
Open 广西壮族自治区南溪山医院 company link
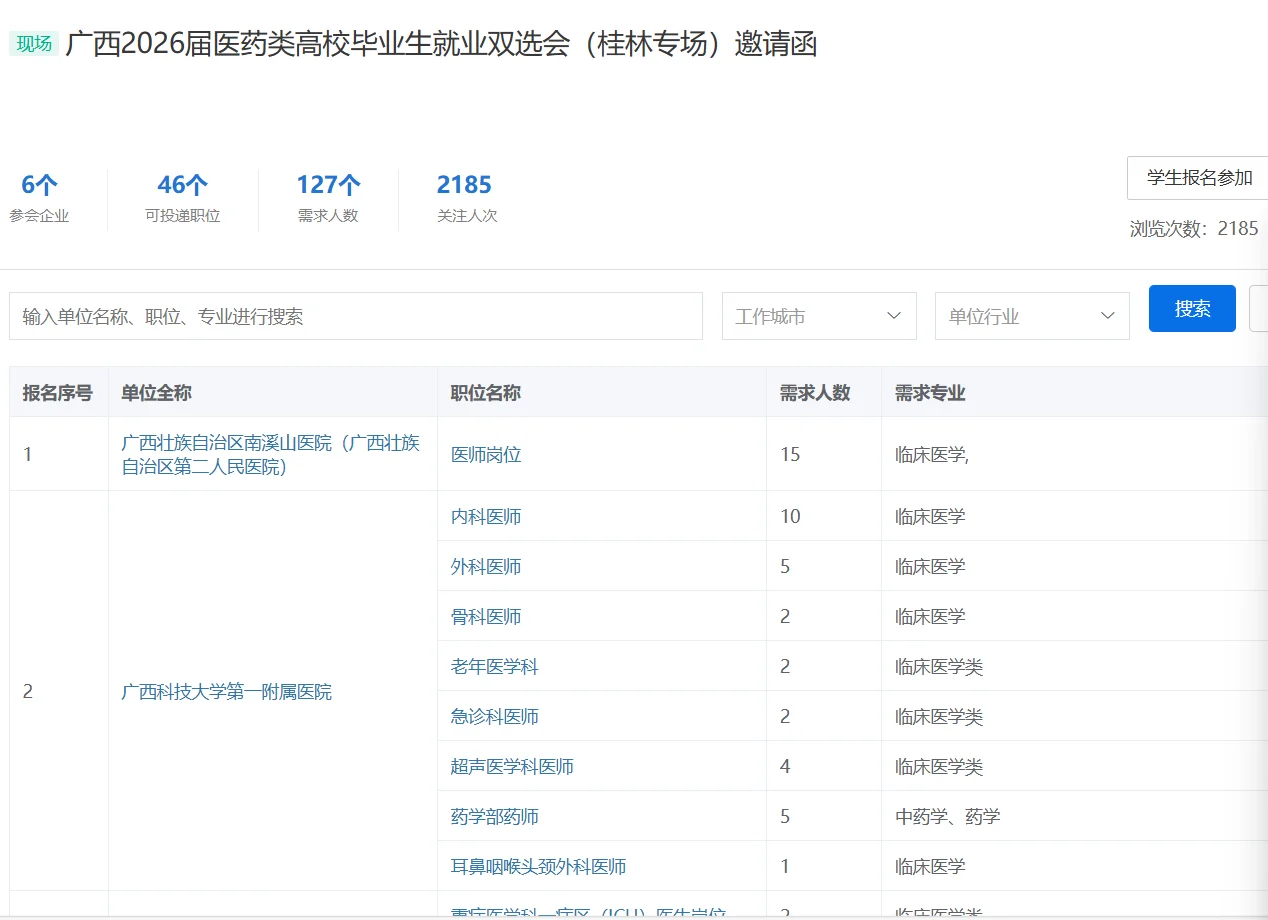point(271,454)
